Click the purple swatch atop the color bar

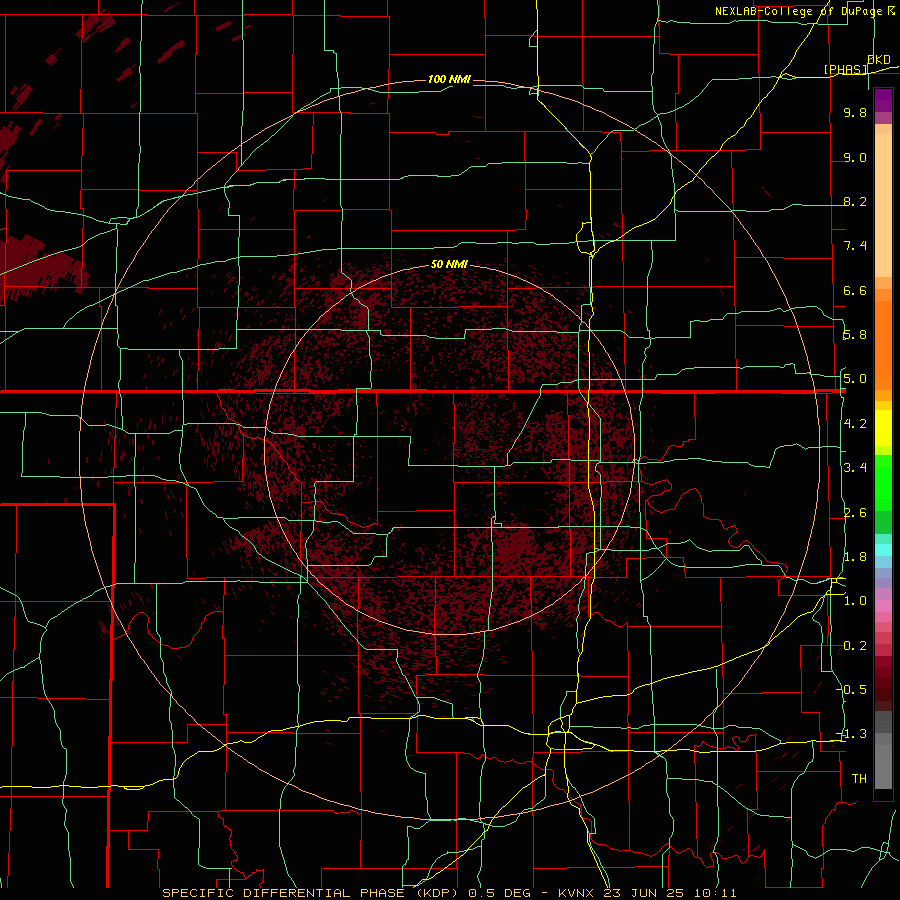883,100
